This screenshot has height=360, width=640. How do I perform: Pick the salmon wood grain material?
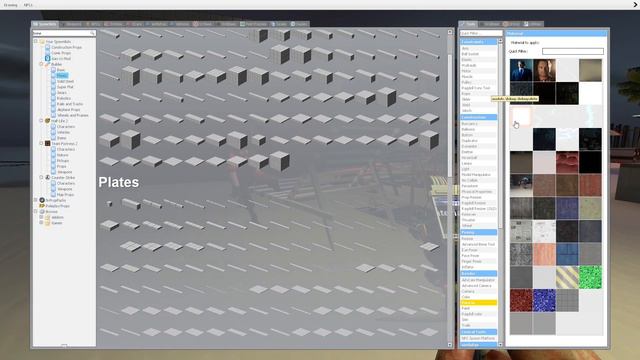[544, 254]
